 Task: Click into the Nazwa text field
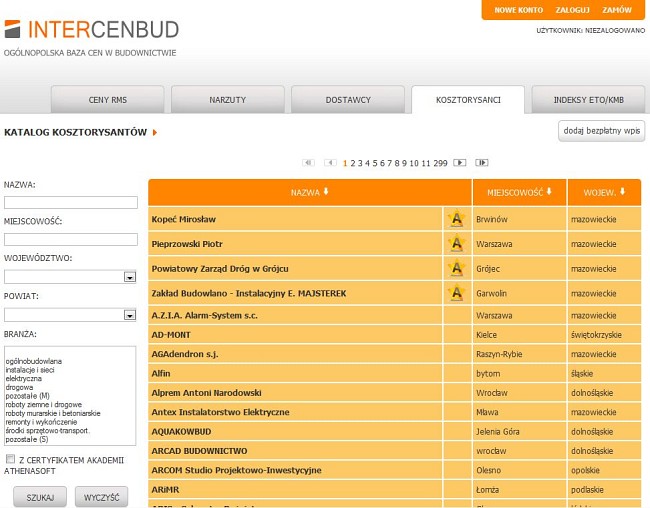click(70, 202)
